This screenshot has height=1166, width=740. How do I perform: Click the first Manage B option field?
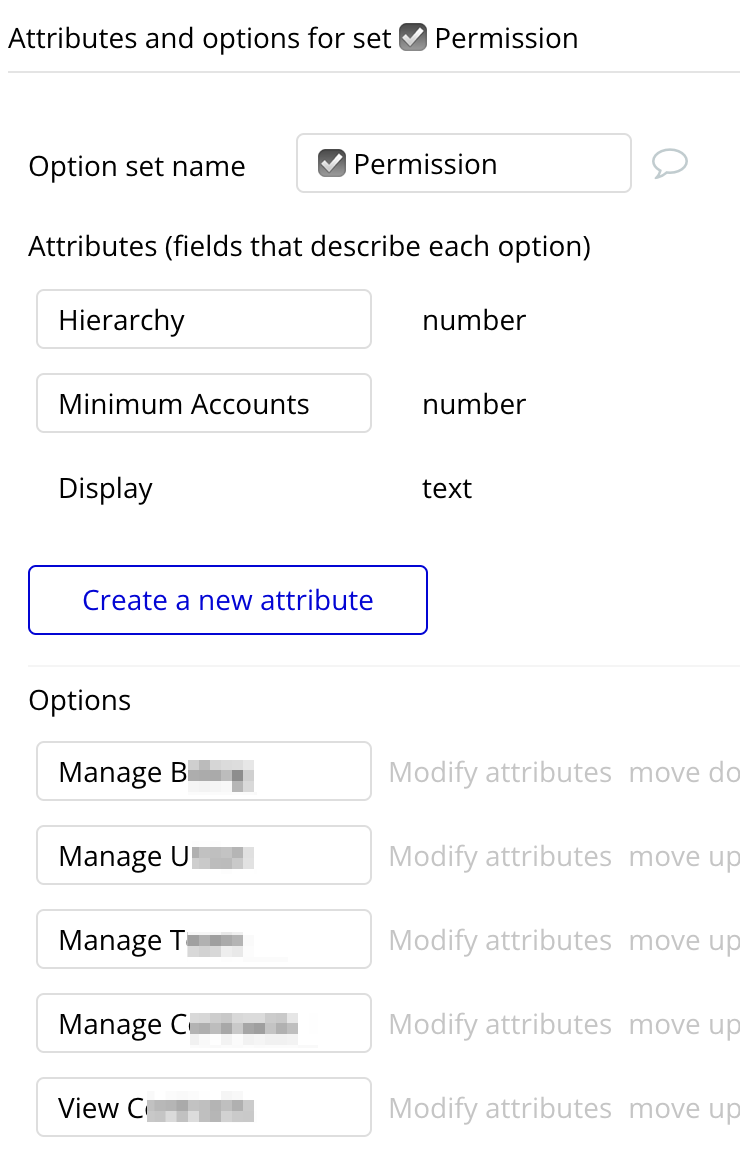coord(204,772)
